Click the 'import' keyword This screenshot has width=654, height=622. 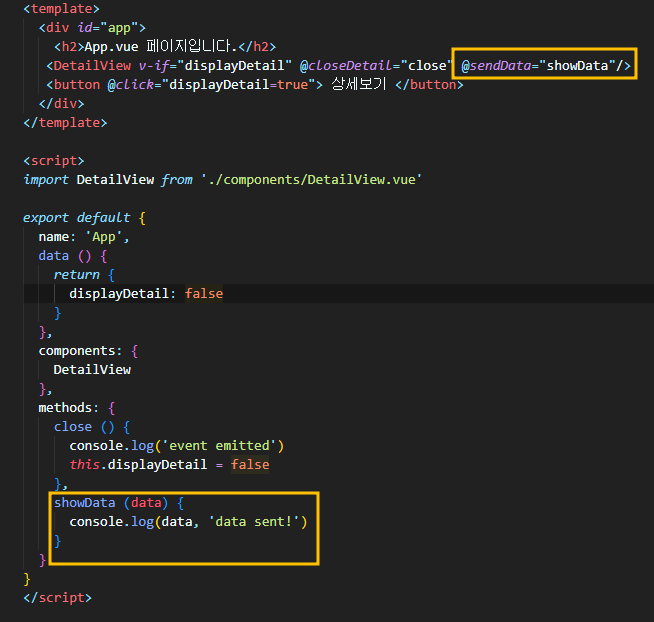pyautogui.click(x=46, y=180)
